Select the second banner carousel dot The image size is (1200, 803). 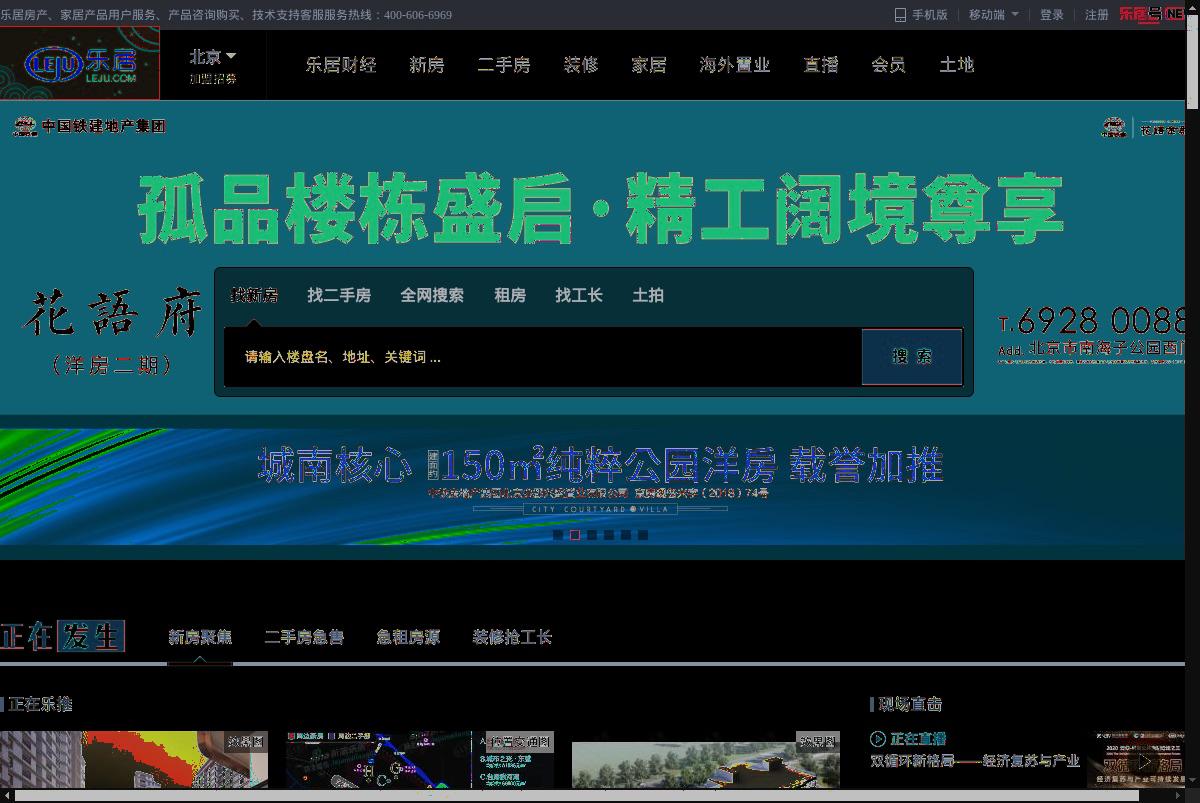tap(575, 535)
